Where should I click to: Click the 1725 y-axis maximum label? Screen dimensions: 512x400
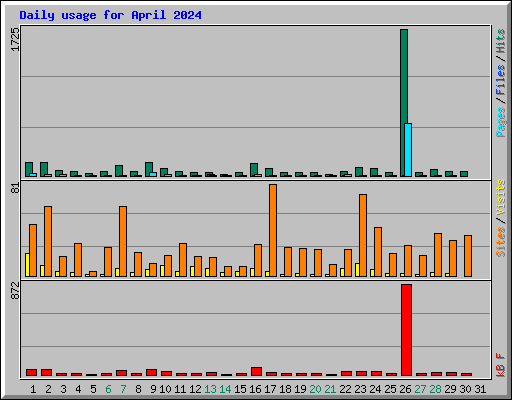pos(15,39)
